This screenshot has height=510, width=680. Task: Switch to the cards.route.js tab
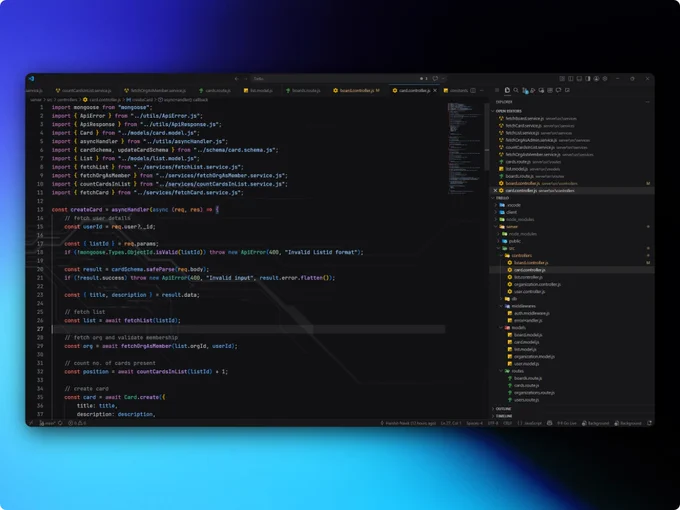coord(215,90)
